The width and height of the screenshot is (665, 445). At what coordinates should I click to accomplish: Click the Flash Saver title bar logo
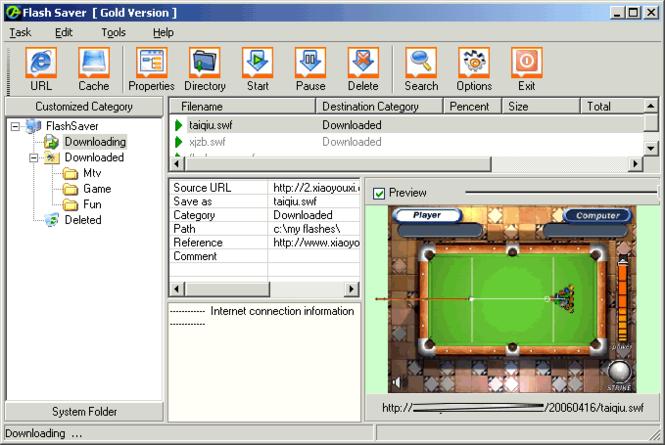[x=13, y=13]
